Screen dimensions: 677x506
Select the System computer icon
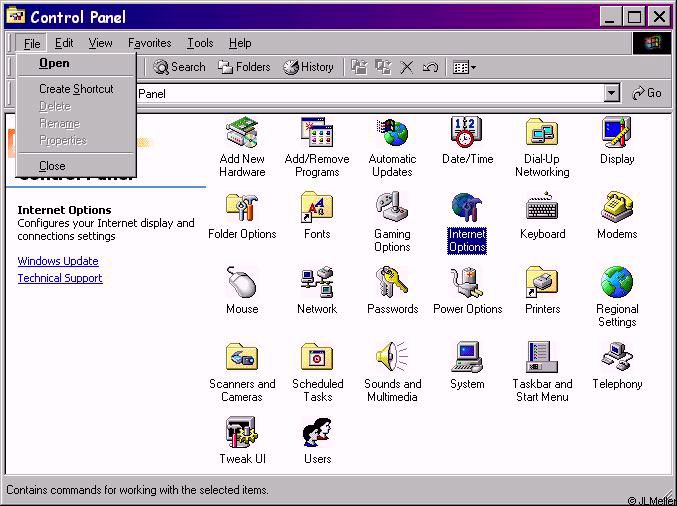click(467, 357)
